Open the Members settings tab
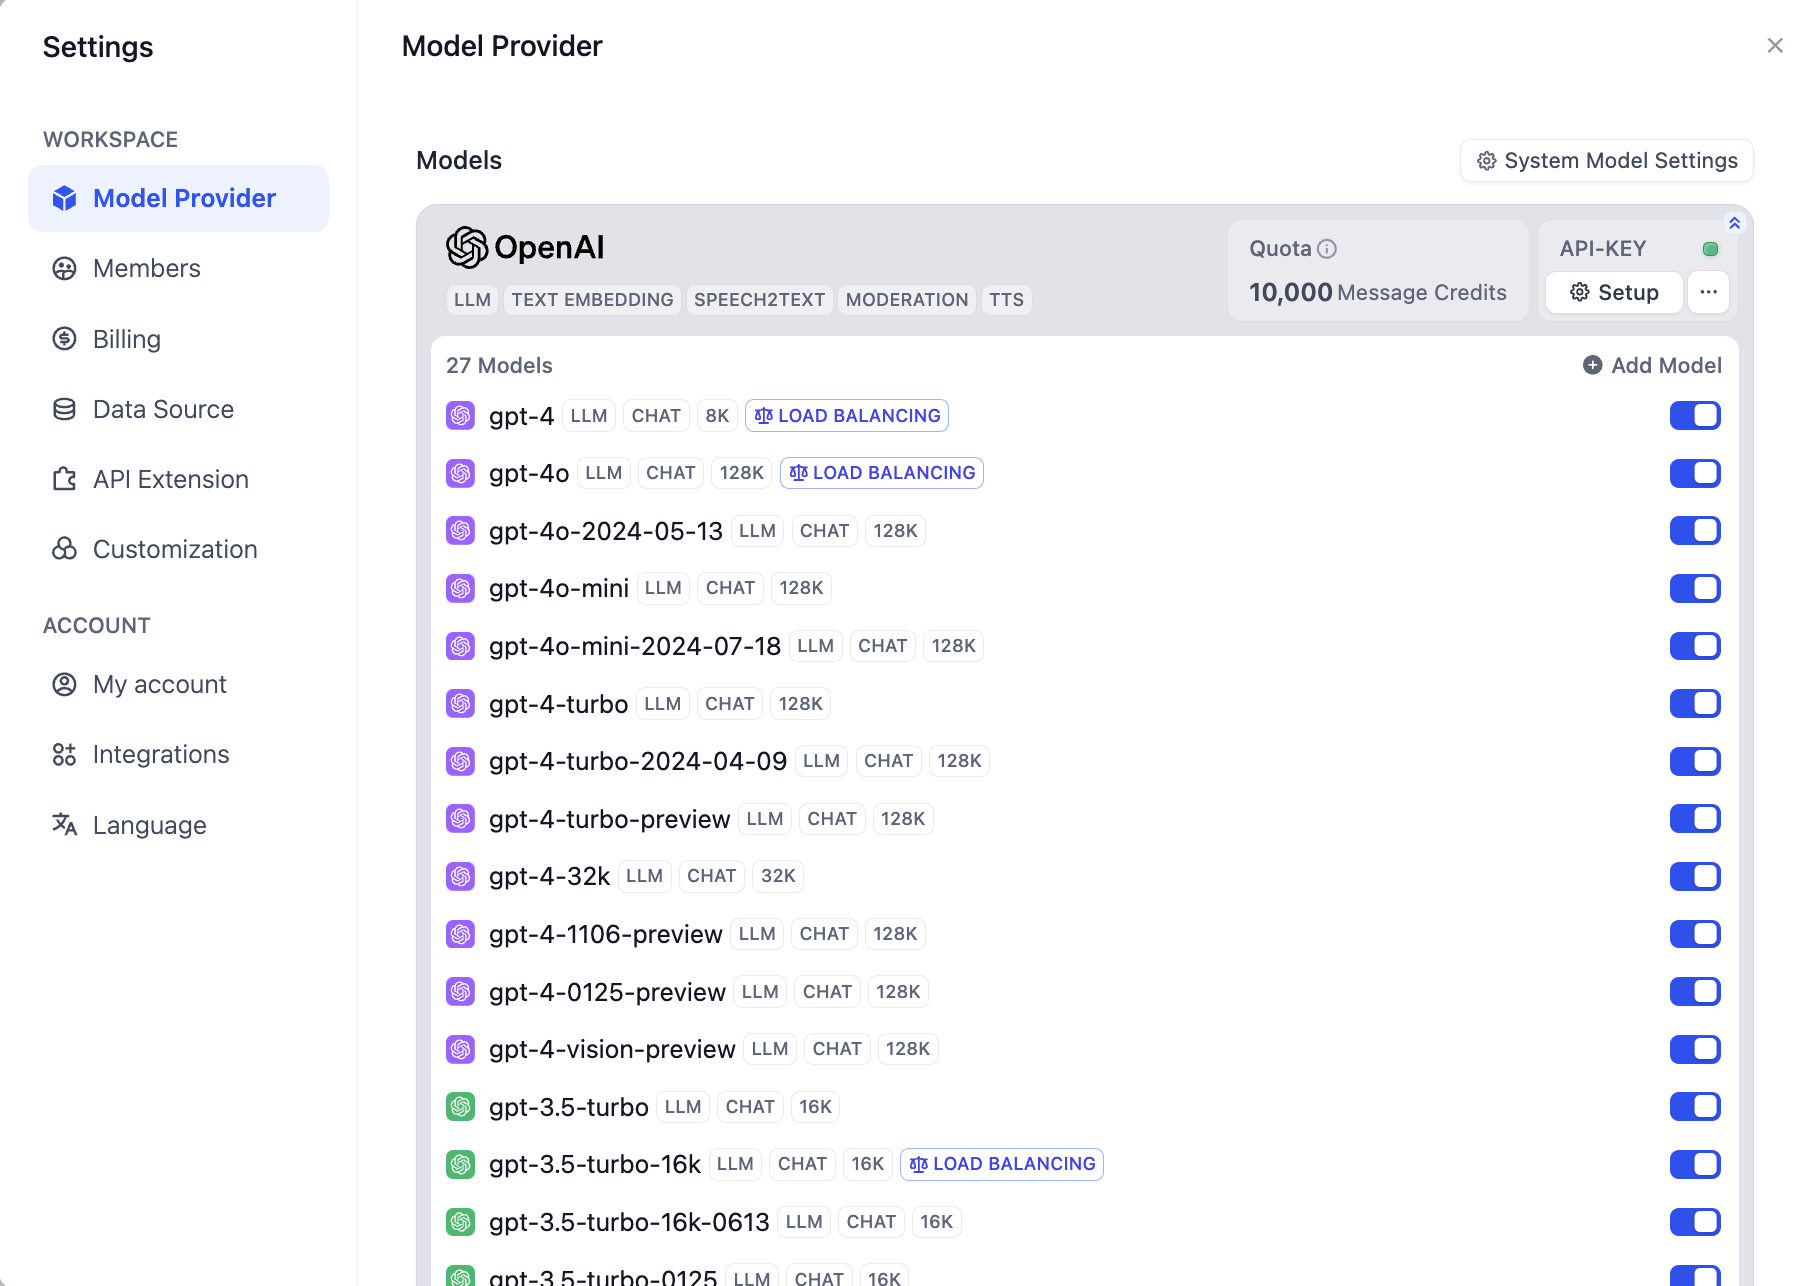The height and width of the screenshot is (1286, 1808). pos(147,268)
